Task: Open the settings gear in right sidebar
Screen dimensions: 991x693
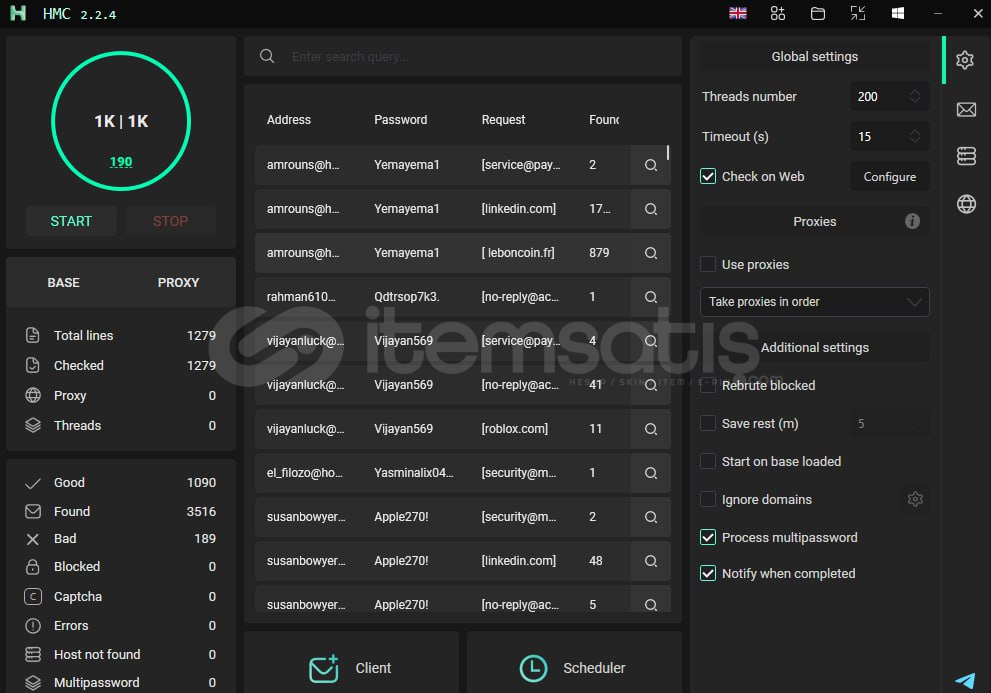Action: click(x=965, y=60)
